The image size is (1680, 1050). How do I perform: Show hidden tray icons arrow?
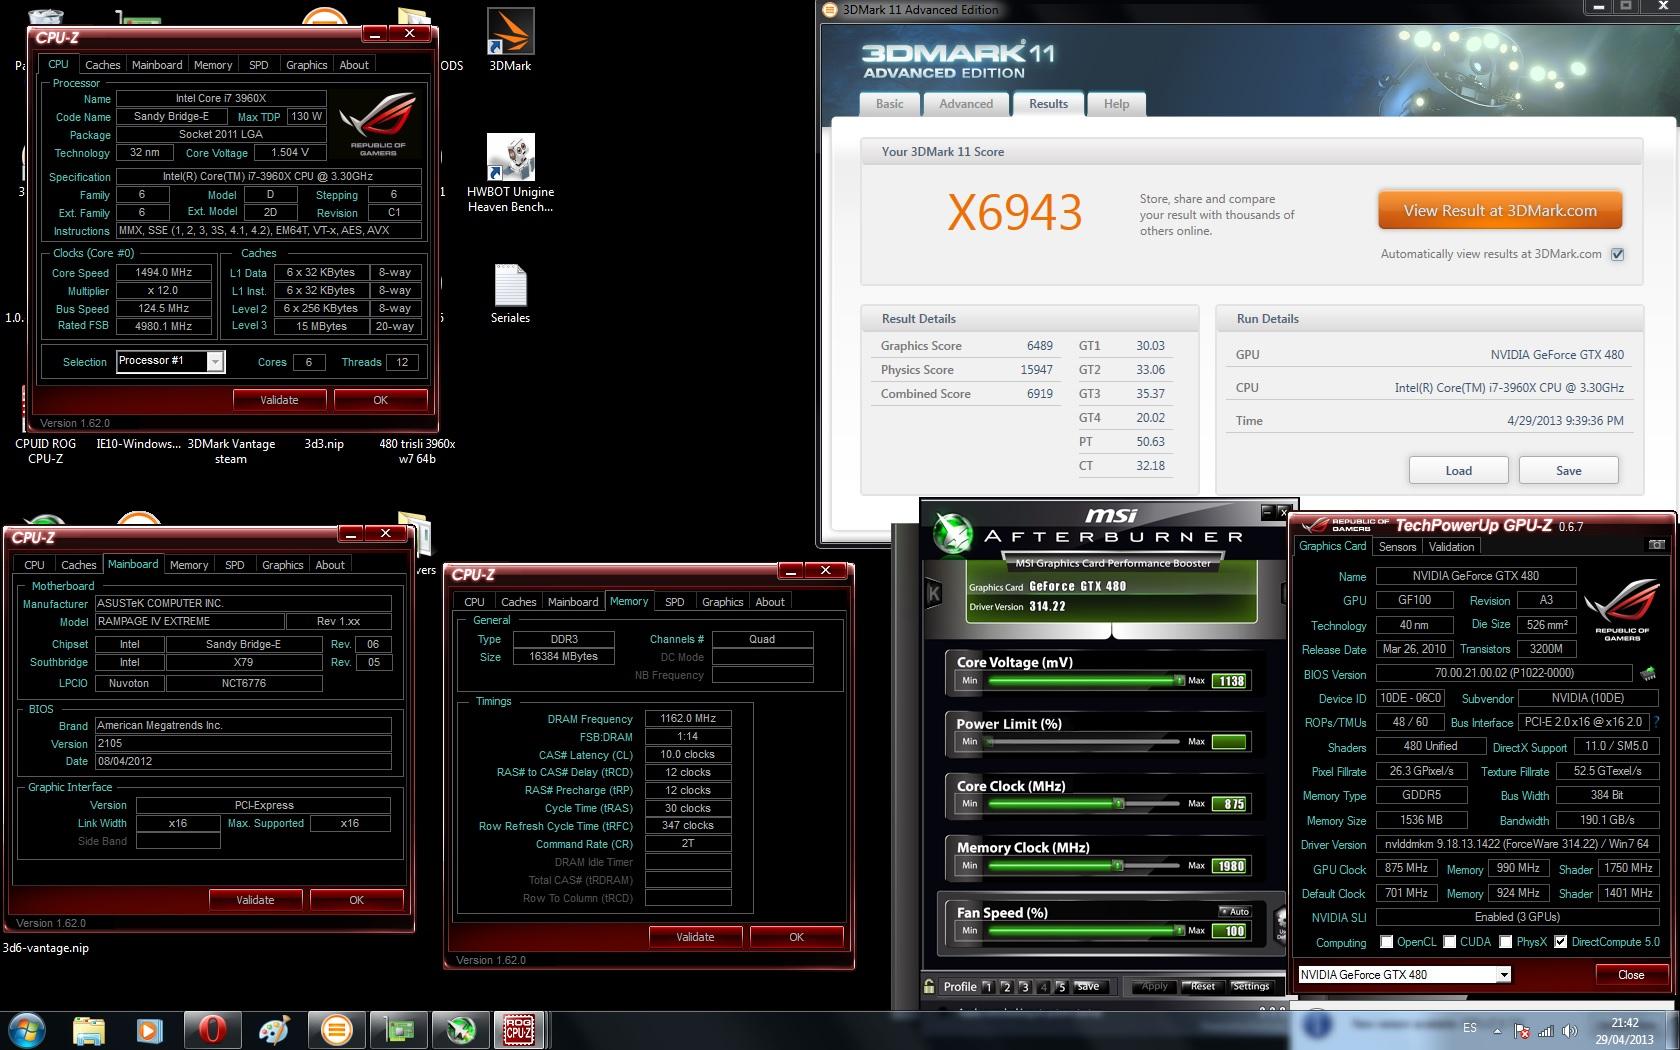click(x=1497, y=1030)
